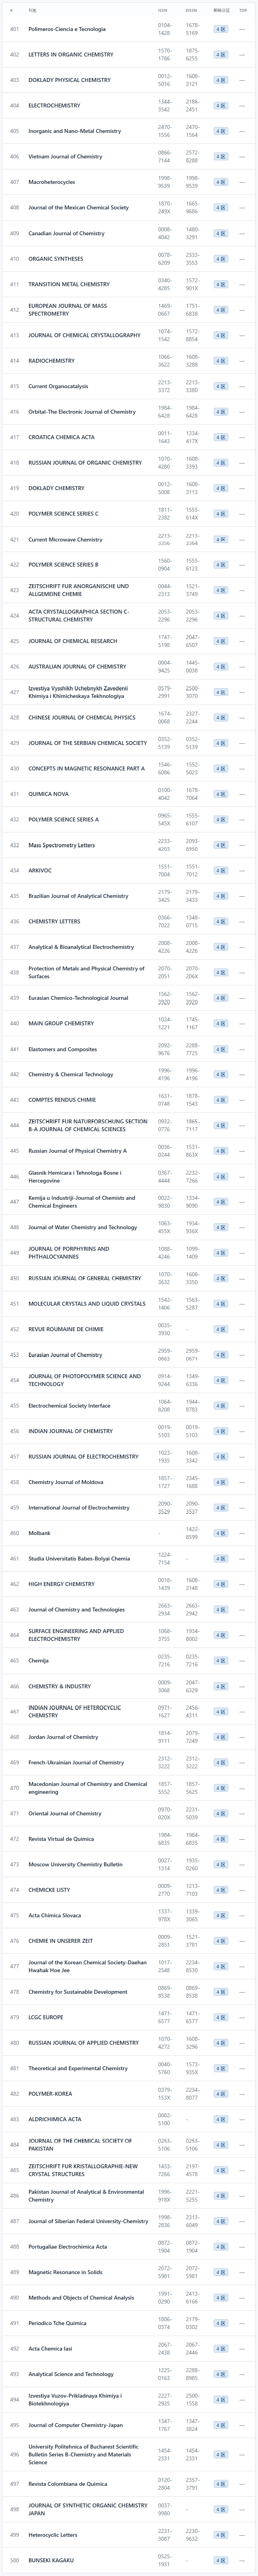Click the 4区 badge for Macroheterocycles

point(220,182)
